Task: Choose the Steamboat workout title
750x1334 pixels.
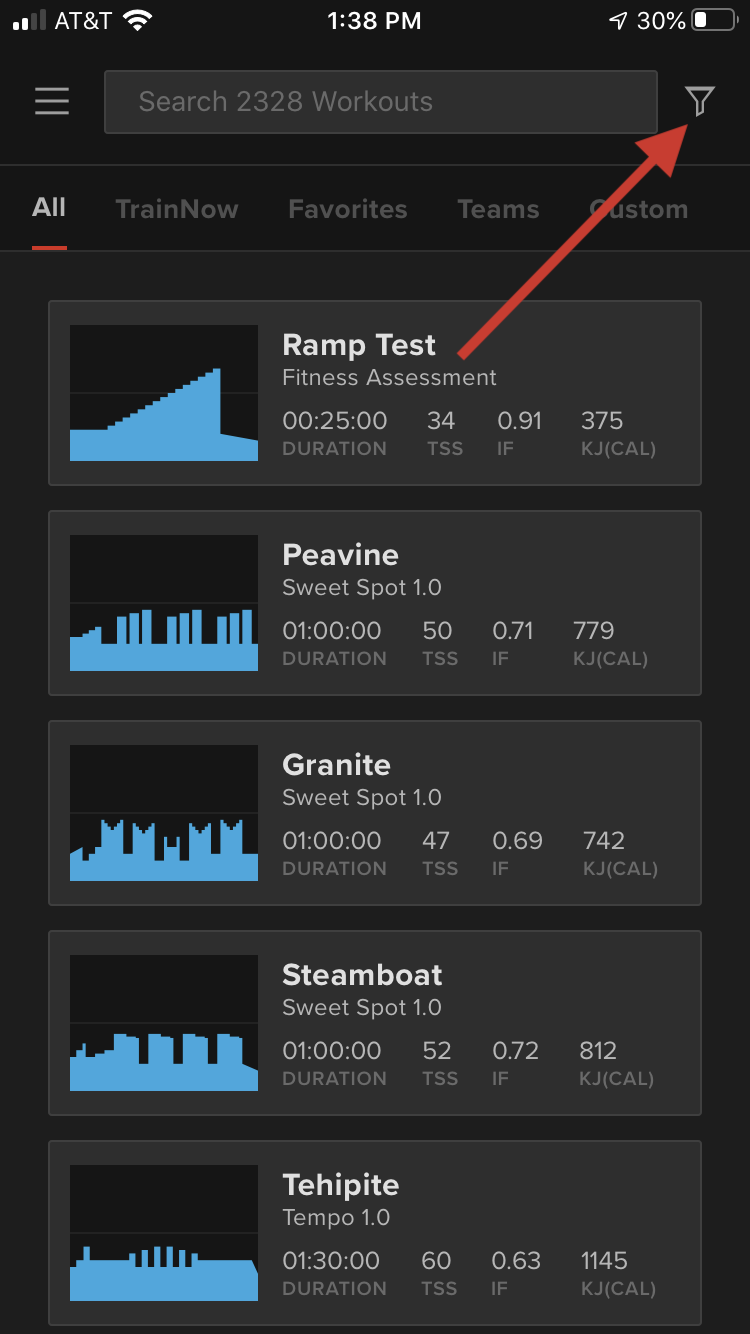Action: pos(362,975)
